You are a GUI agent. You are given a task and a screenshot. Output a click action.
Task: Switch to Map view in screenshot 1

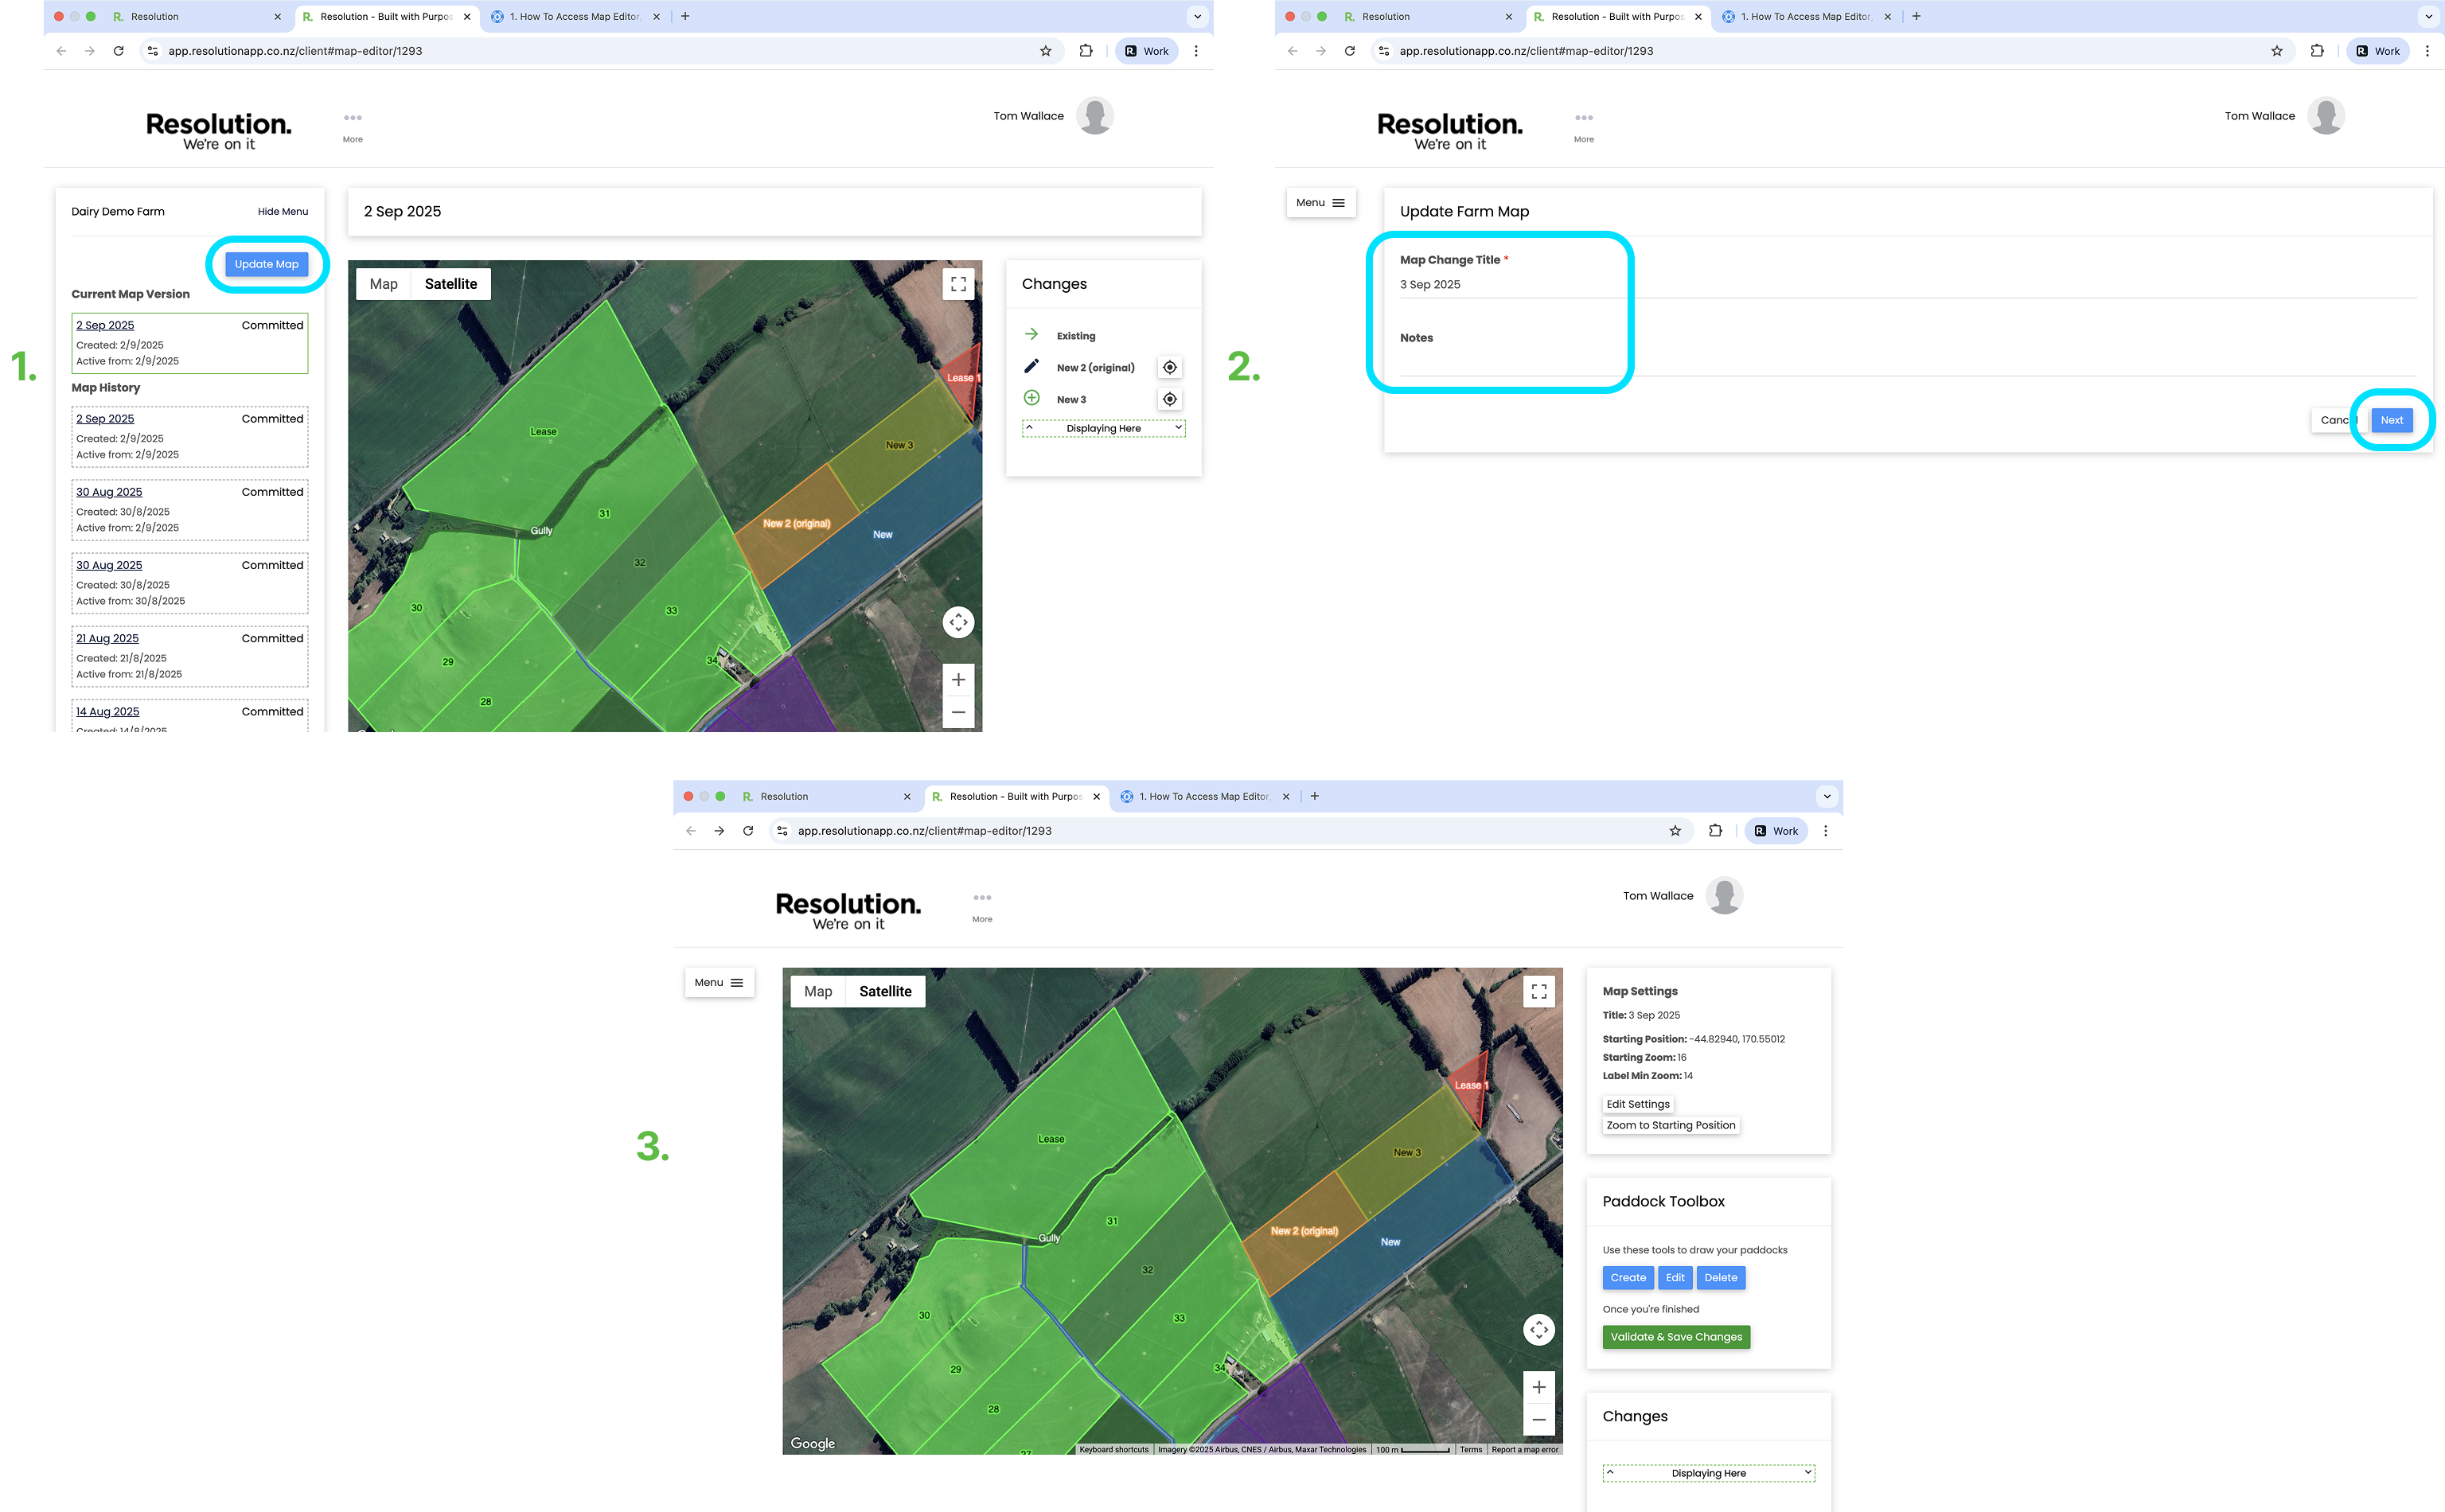[x=384, y=284]
